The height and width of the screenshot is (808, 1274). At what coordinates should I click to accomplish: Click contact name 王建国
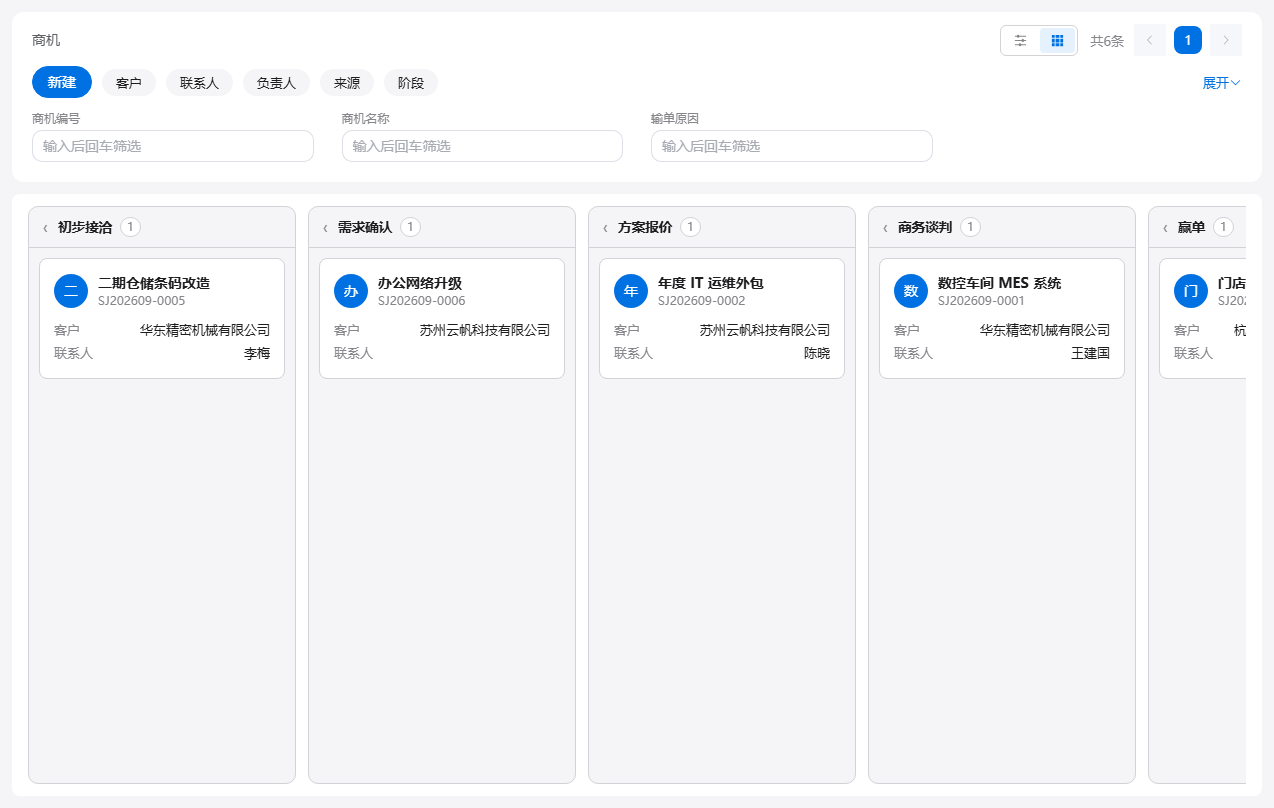[x=1091, y=353]
